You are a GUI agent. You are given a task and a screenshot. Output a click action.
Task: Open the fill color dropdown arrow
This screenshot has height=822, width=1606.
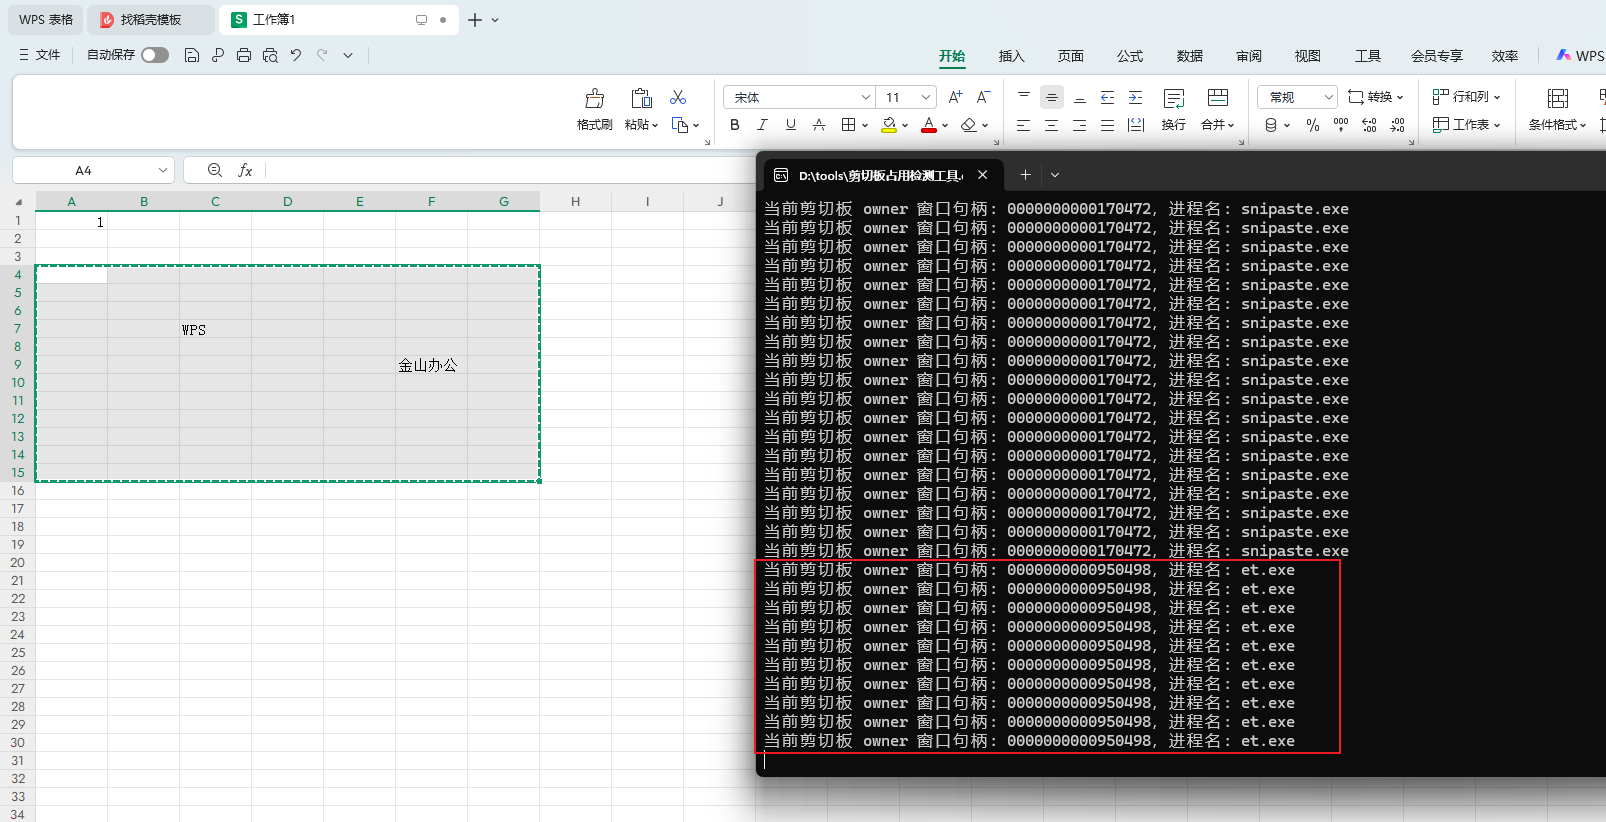[x=905, y=126]
